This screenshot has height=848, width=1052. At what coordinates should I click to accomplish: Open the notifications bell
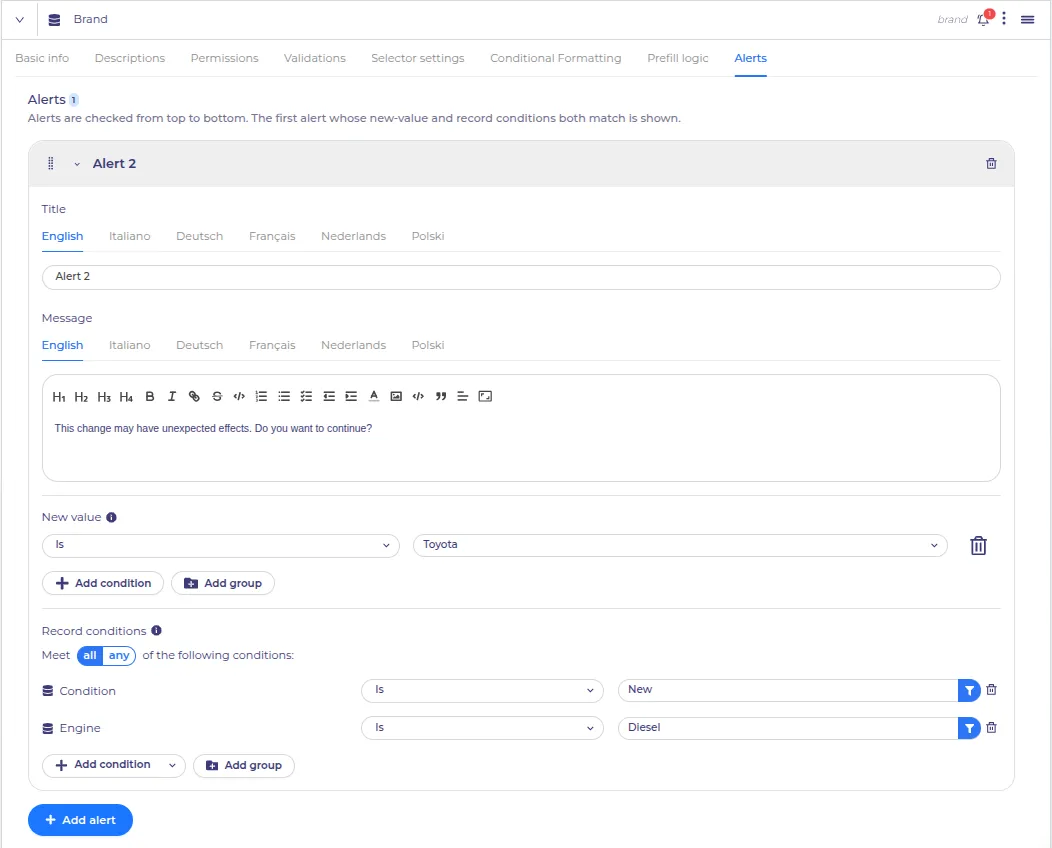tap(984, 19)
